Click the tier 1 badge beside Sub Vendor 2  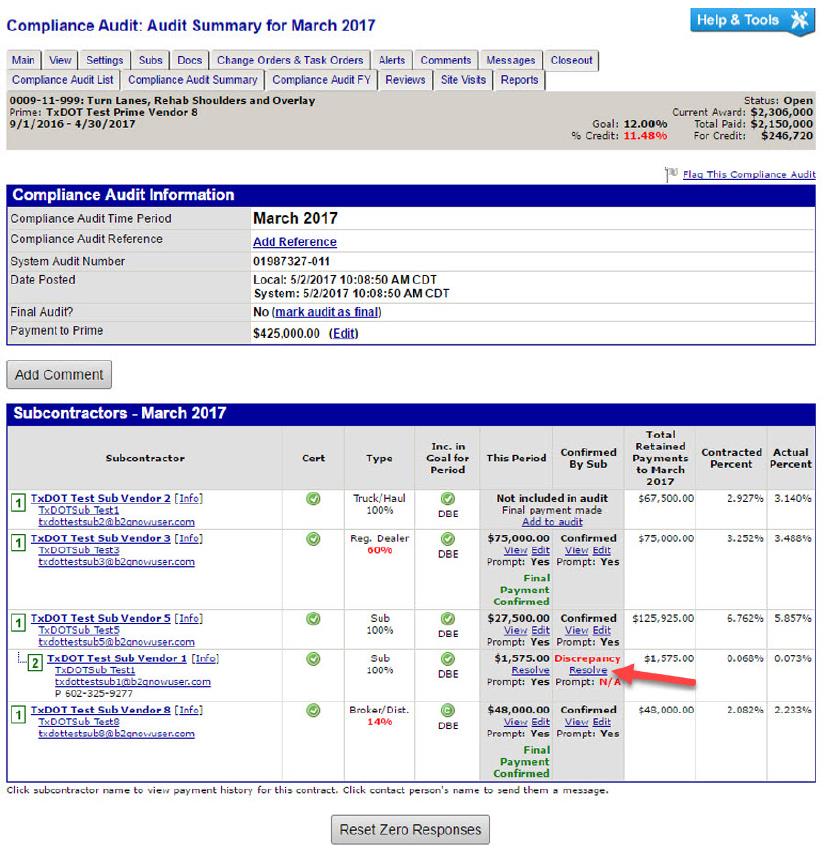pyautogui.click(x=17, y=502)
